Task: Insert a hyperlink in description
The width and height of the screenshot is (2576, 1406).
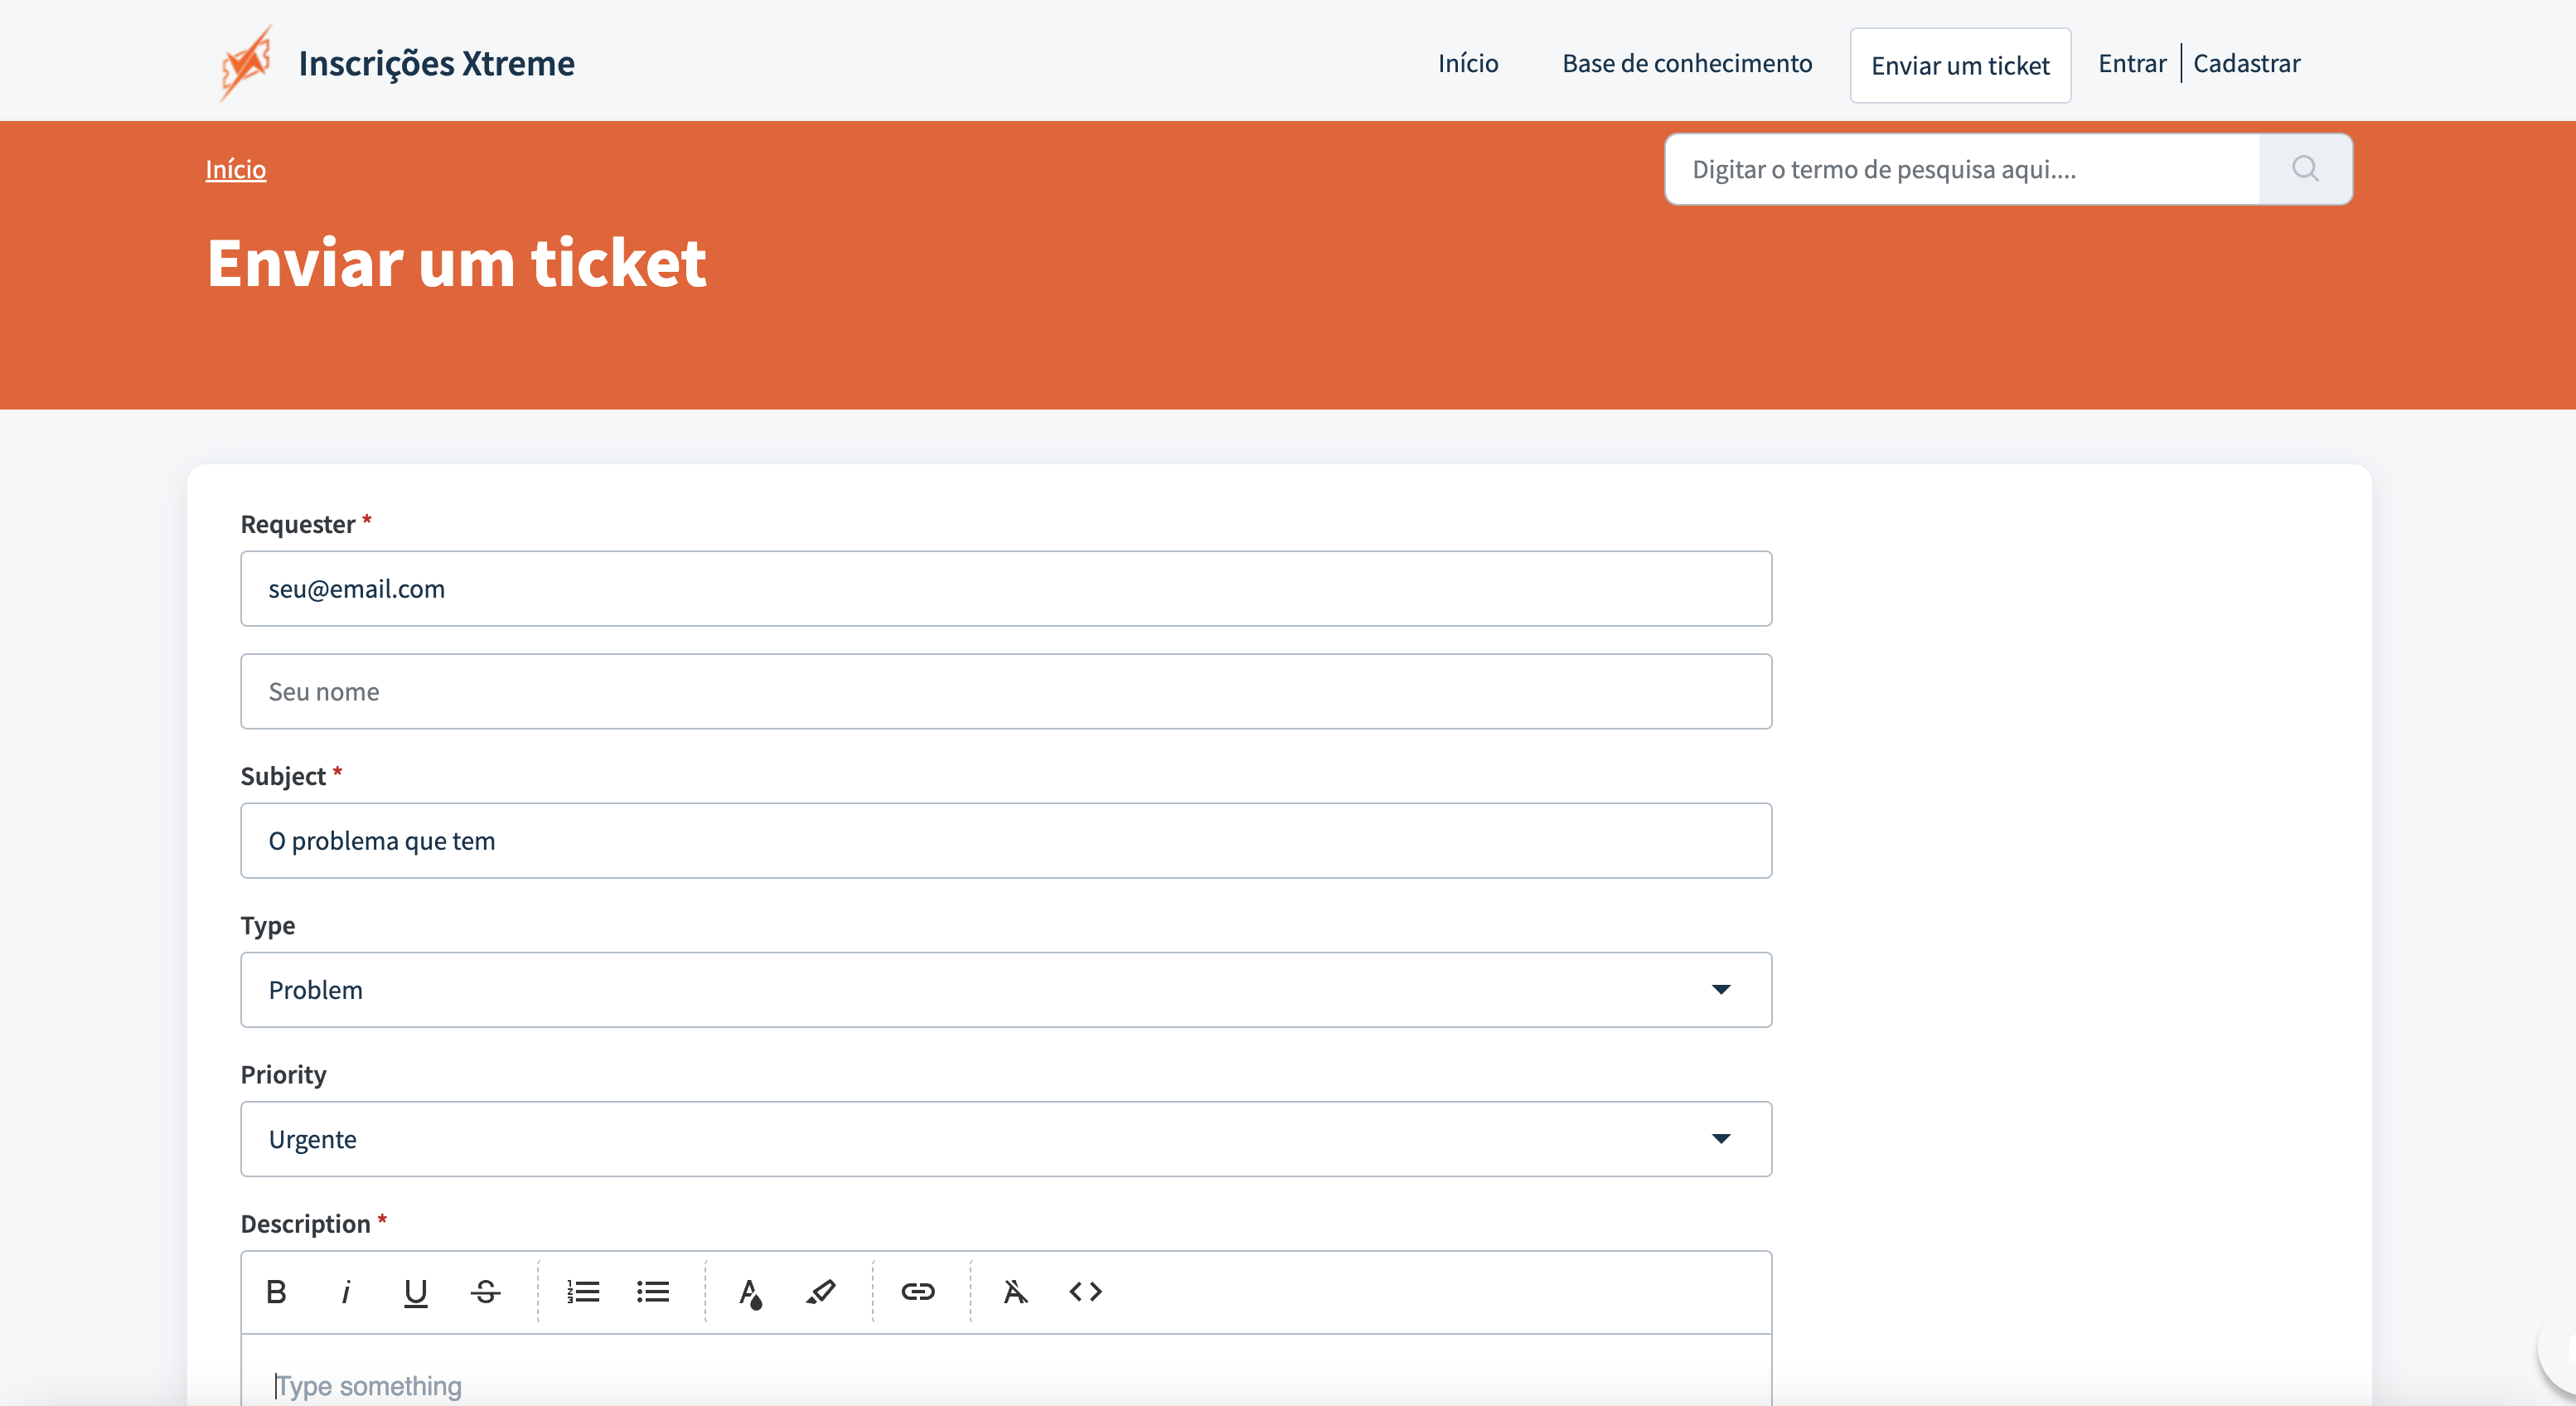Action: point(917,1292)
